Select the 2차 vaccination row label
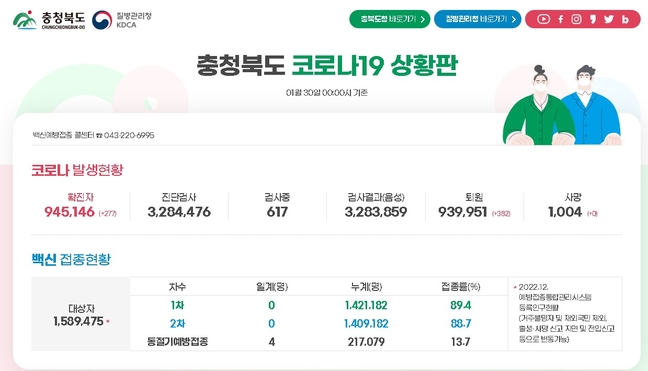This screenshot has height=371, width=648. (177, 323)
